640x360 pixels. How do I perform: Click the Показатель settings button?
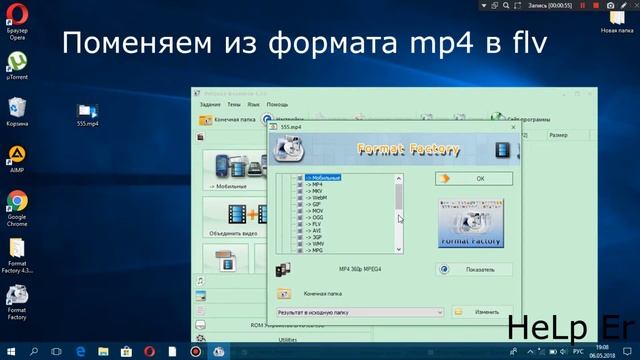(x=474, y=269)
